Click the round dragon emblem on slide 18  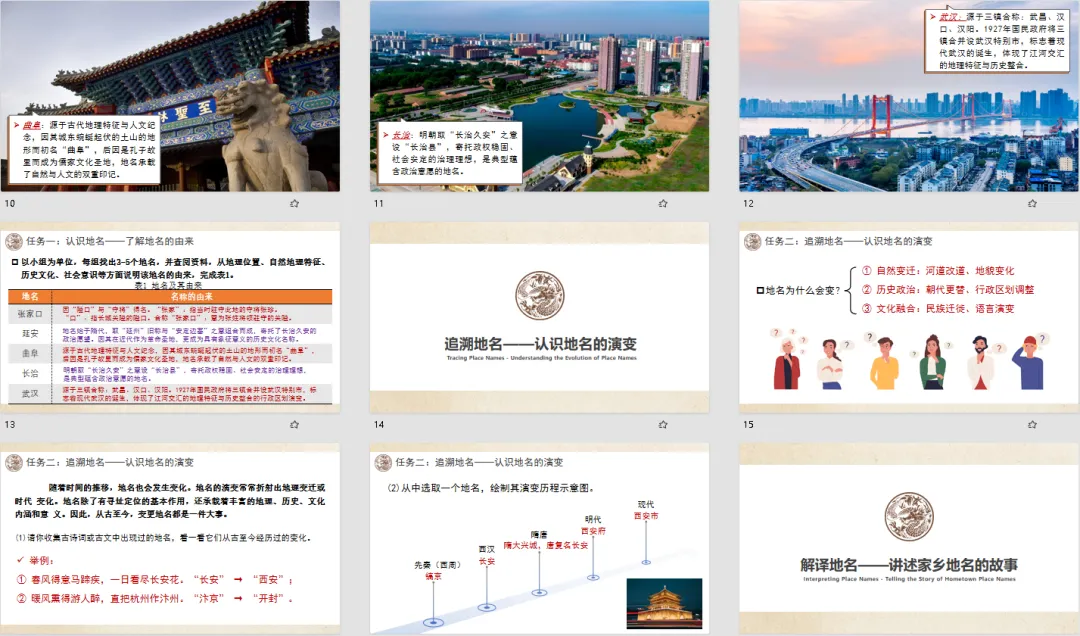tap(909, 517)
